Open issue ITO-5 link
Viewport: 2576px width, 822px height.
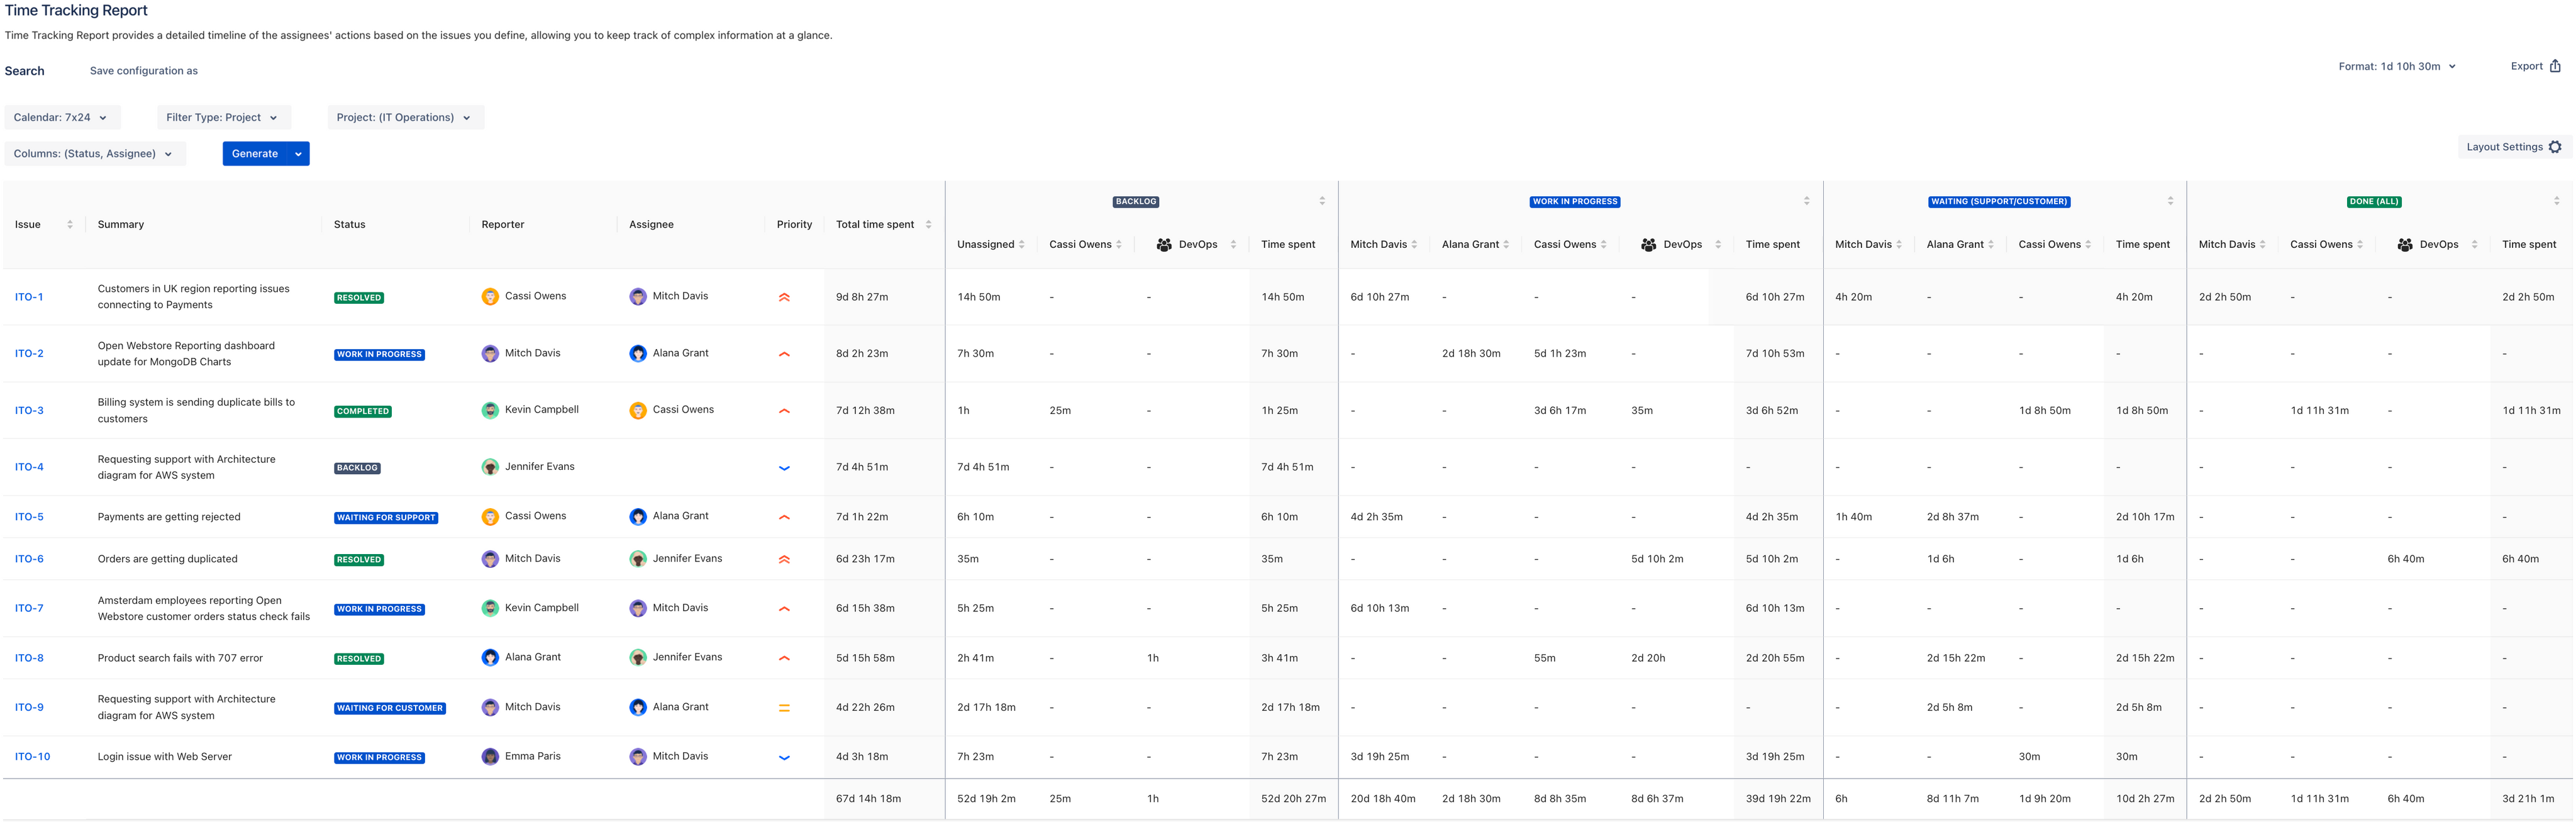[x=29, y=517]
